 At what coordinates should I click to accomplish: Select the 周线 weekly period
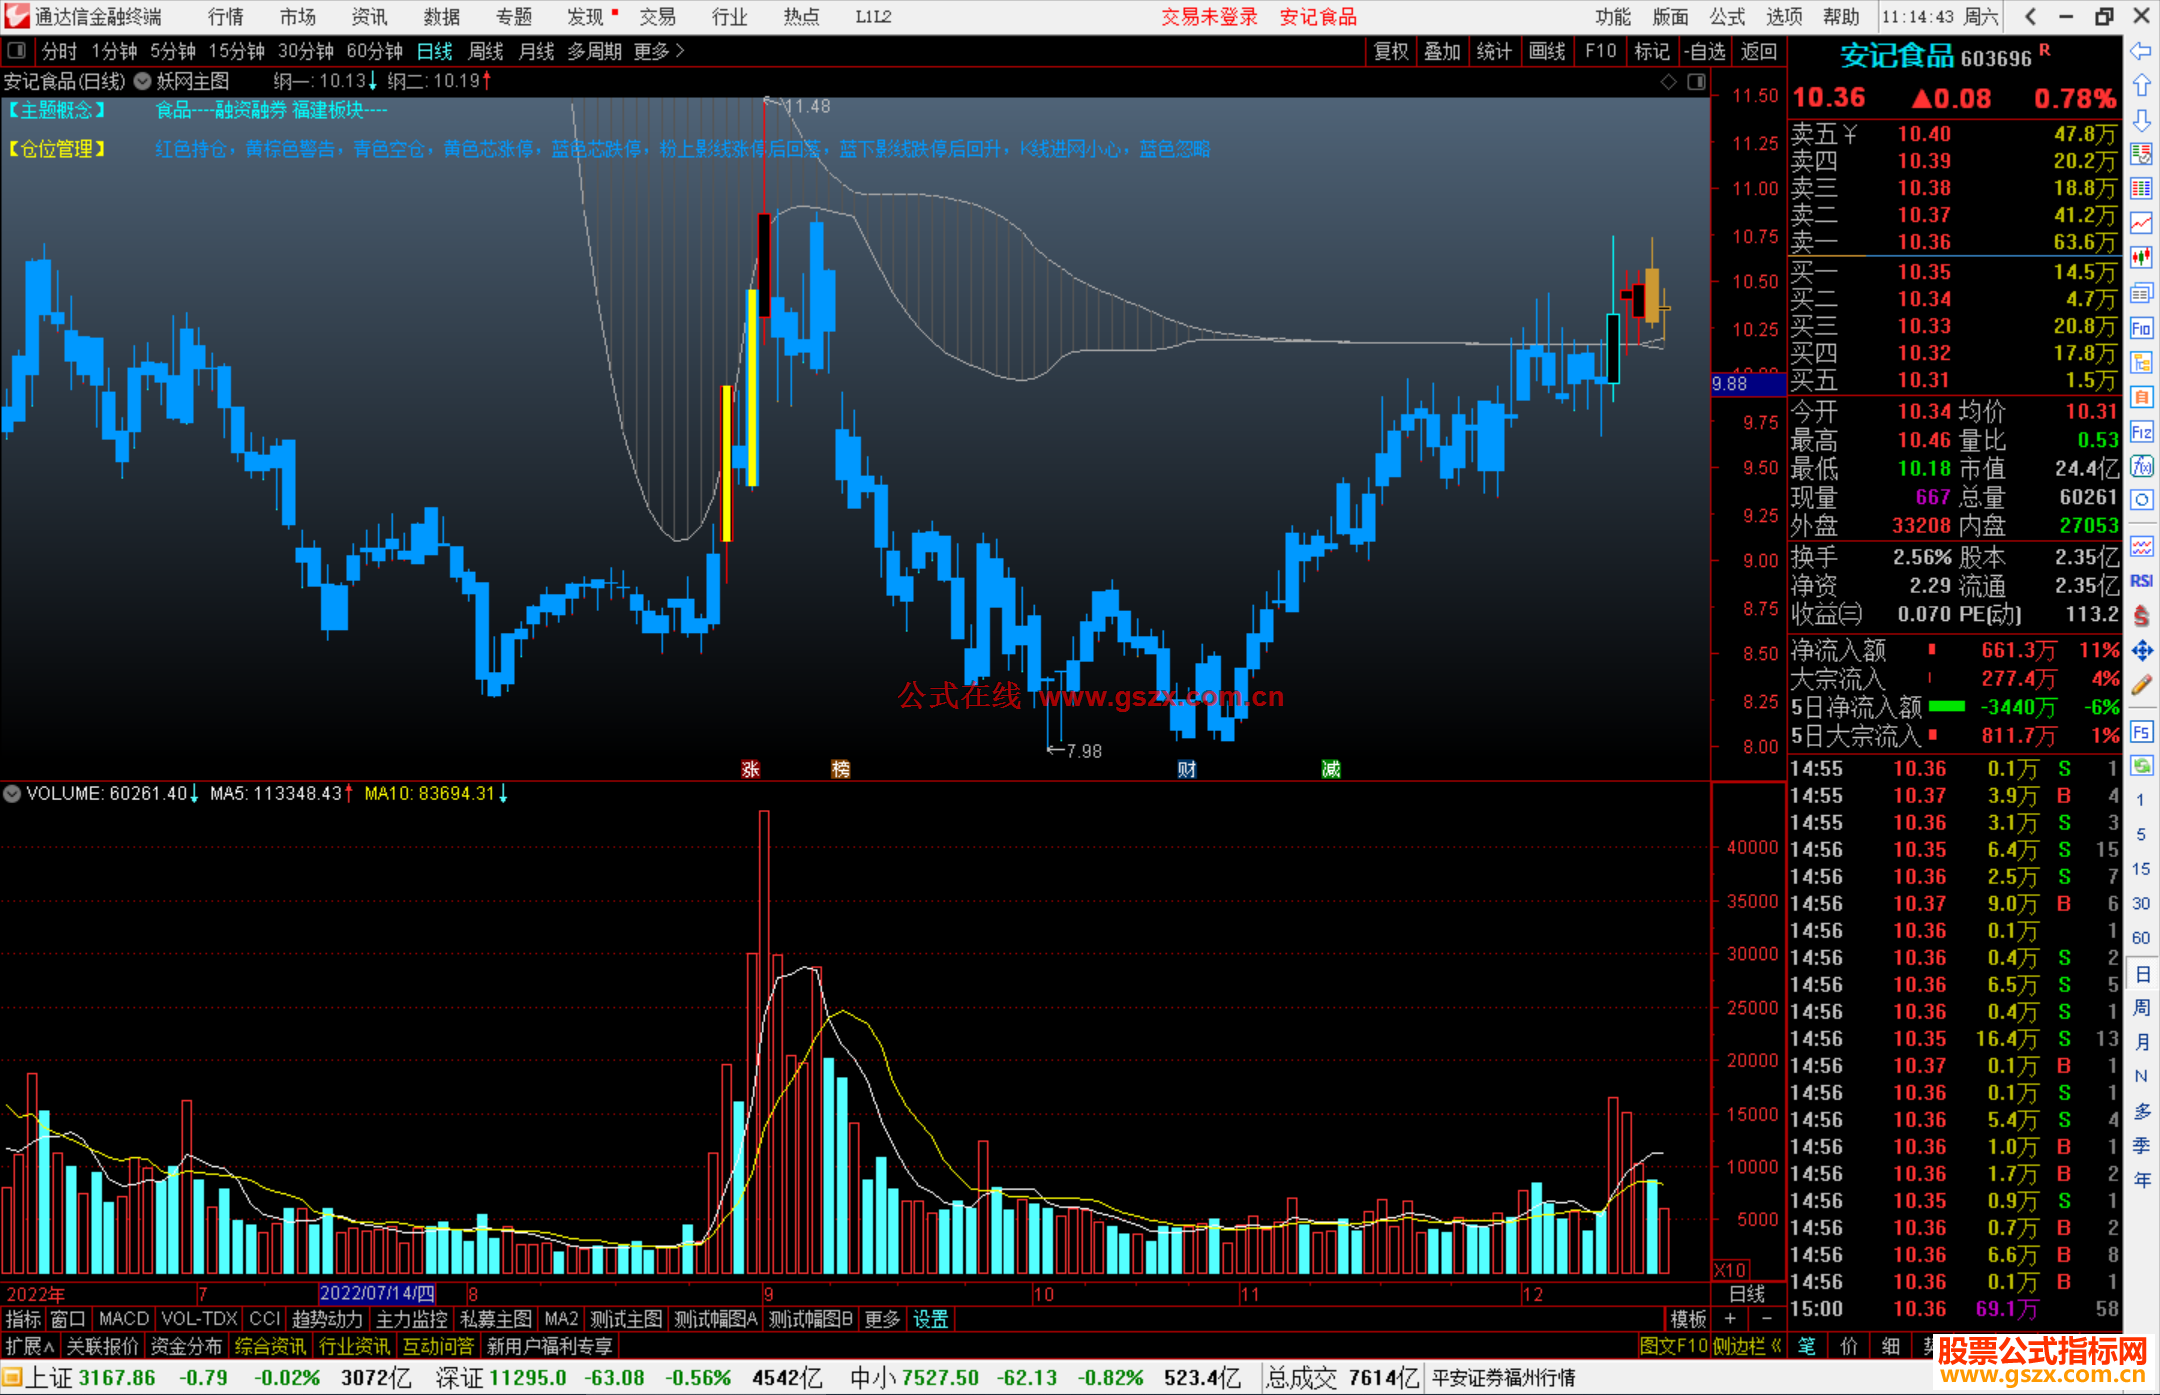[x=485, y=51]
